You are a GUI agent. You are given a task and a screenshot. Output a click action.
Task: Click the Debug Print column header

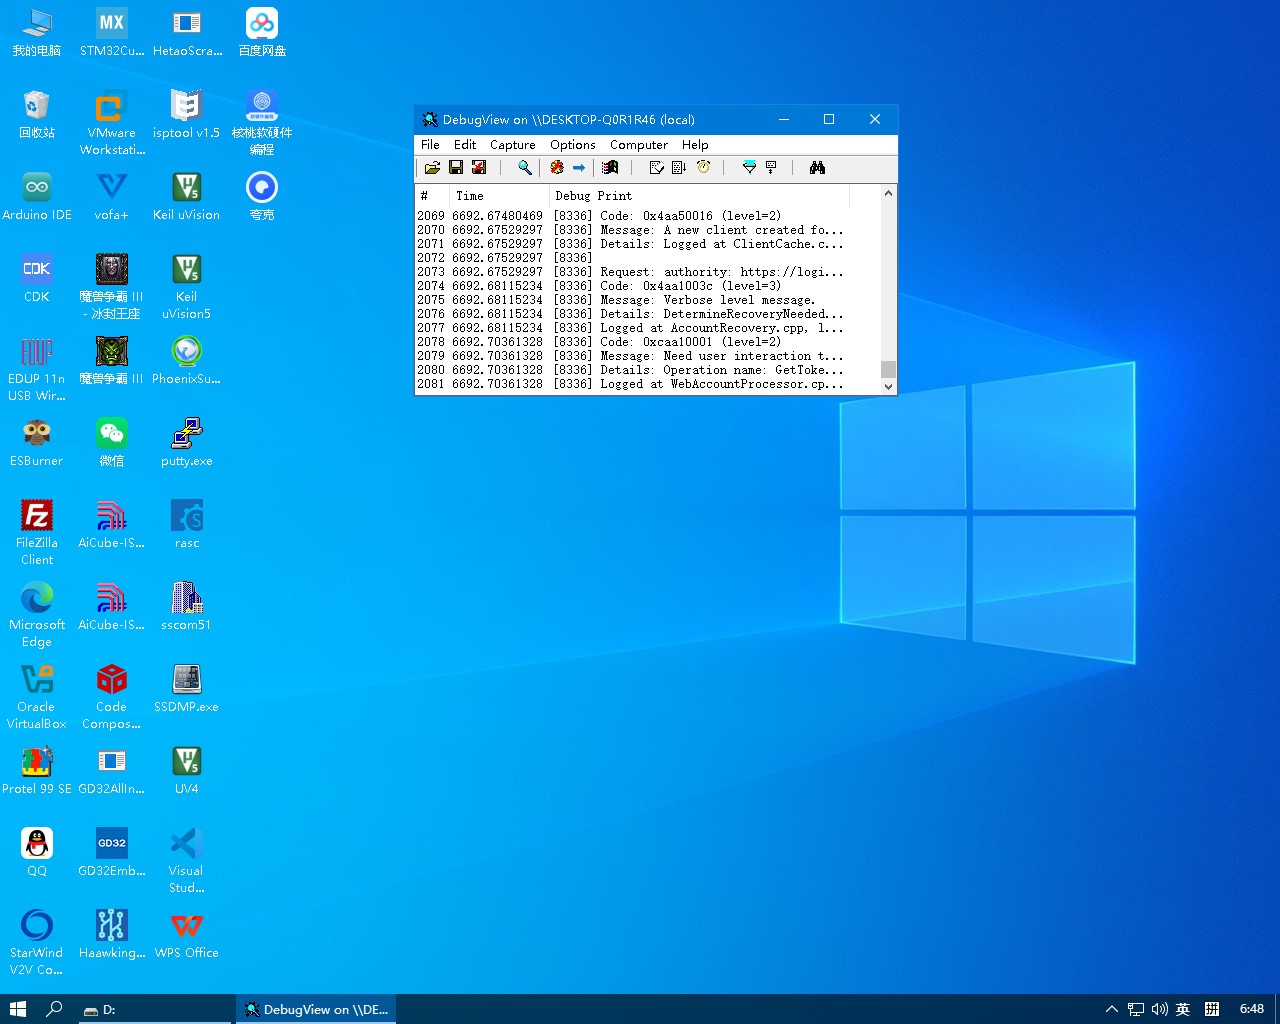[x=594, y=196]
